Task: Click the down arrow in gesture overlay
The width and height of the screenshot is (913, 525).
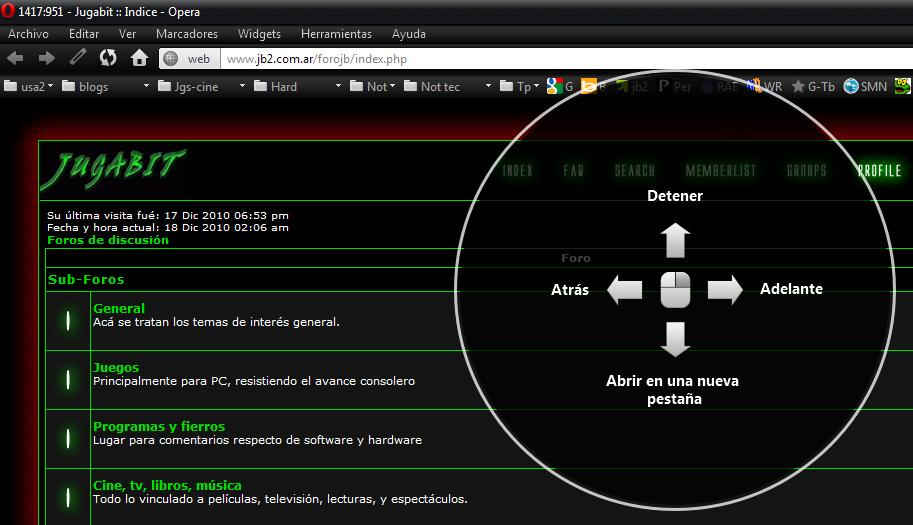Action: (675, 340)
